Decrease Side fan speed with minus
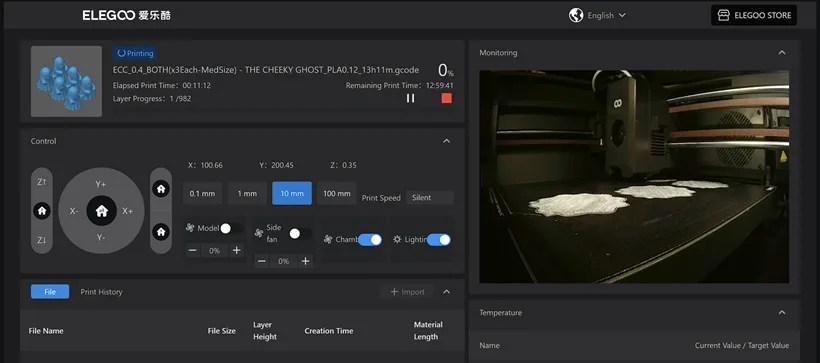 [262, 261]
